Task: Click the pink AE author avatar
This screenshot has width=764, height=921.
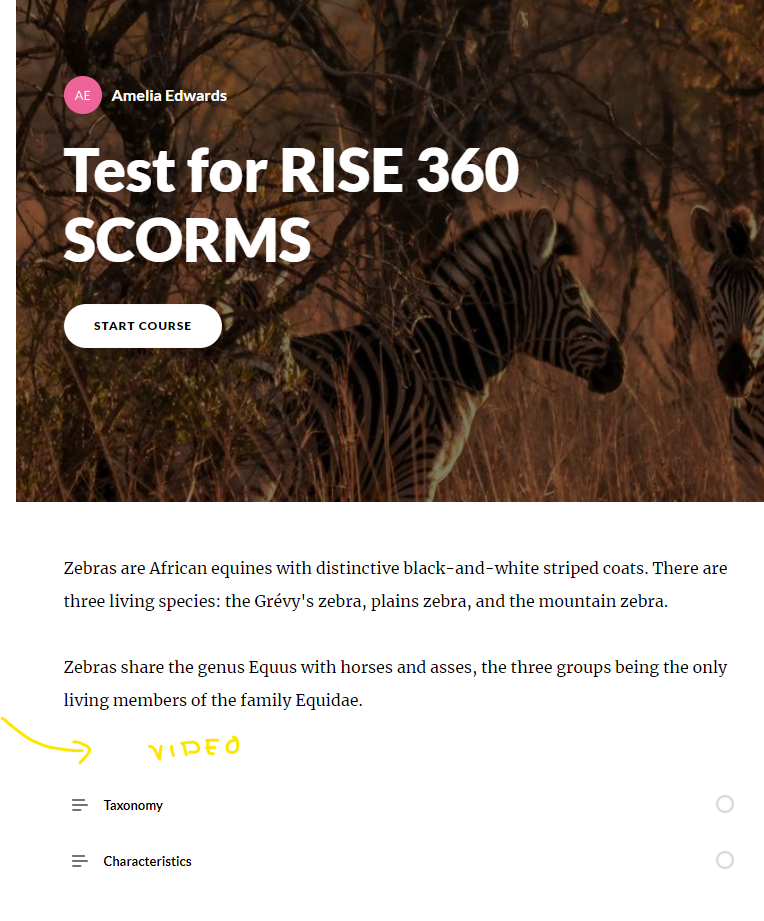Action: click(82, 96)
